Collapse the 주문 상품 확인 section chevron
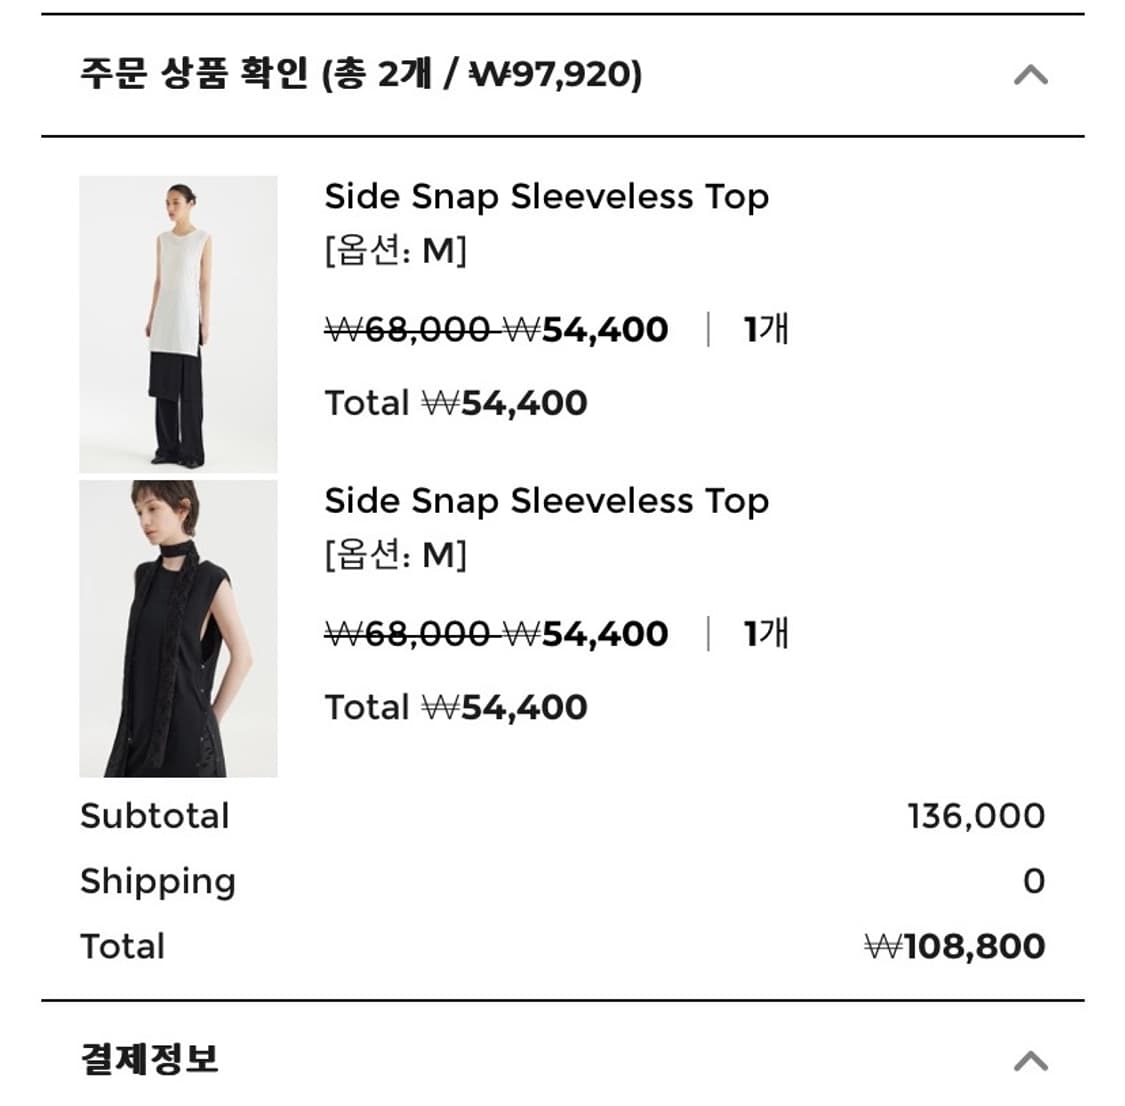1125x1106 pixels. point(1030,75)
